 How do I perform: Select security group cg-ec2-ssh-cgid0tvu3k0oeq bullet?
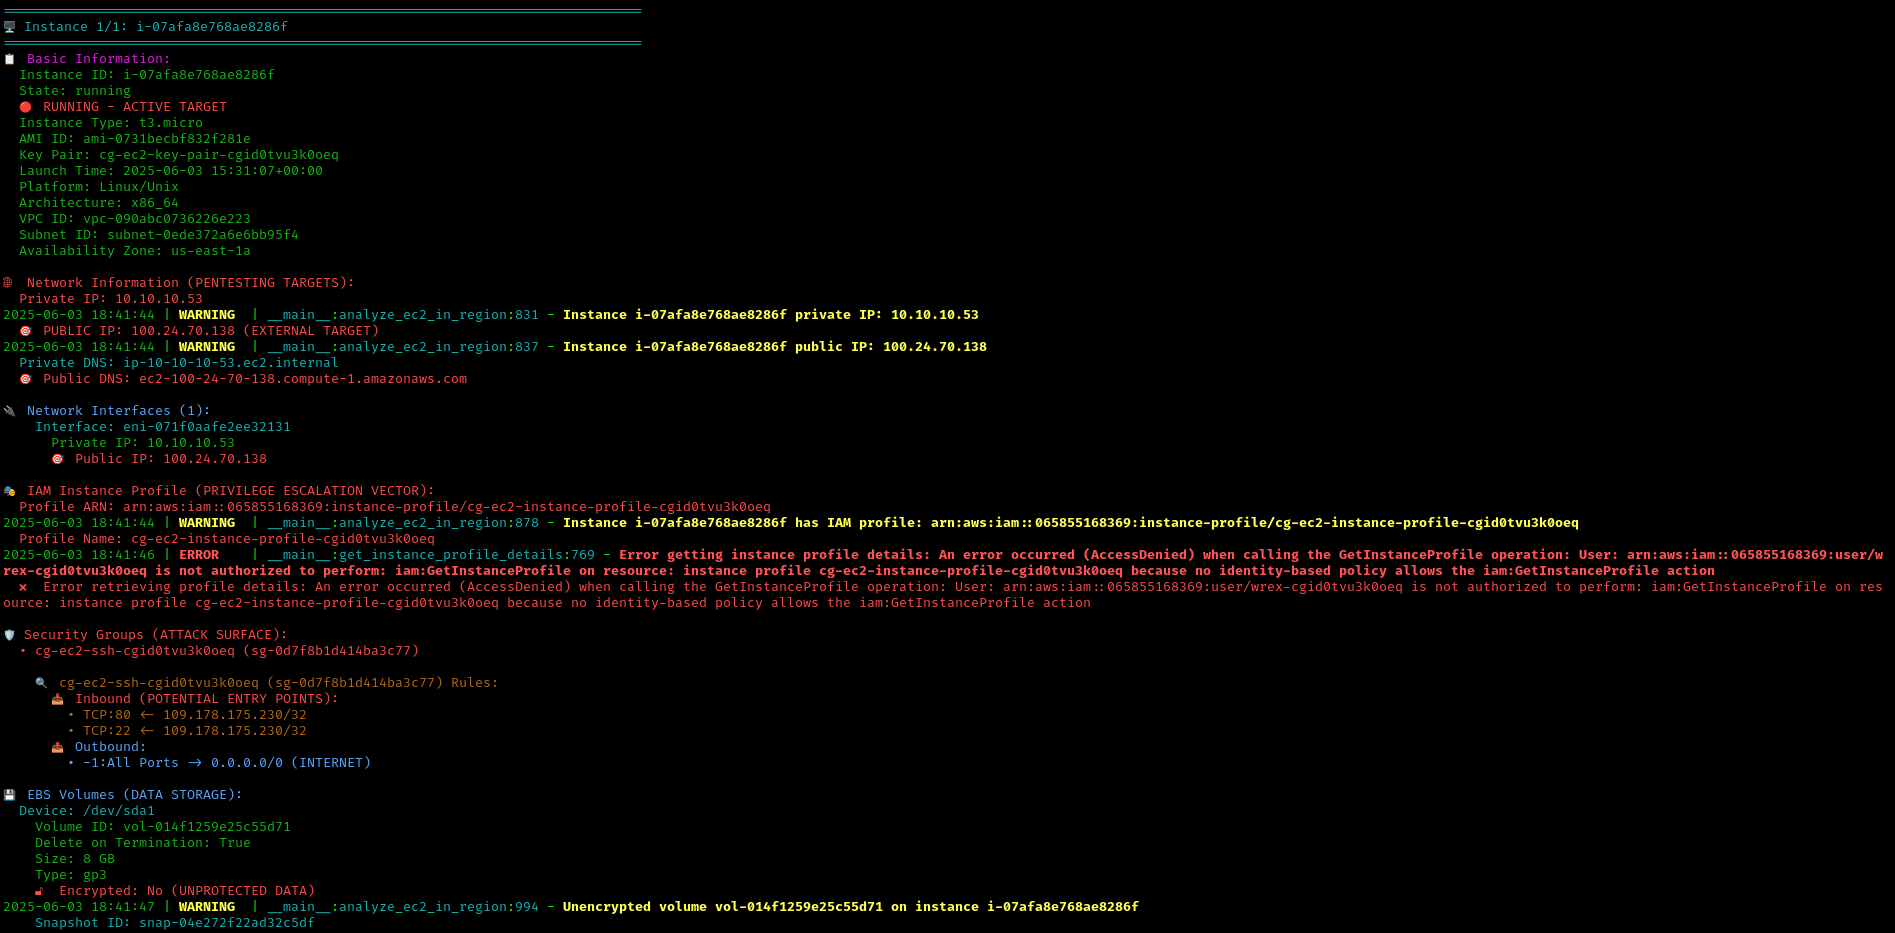pos(219,651)
